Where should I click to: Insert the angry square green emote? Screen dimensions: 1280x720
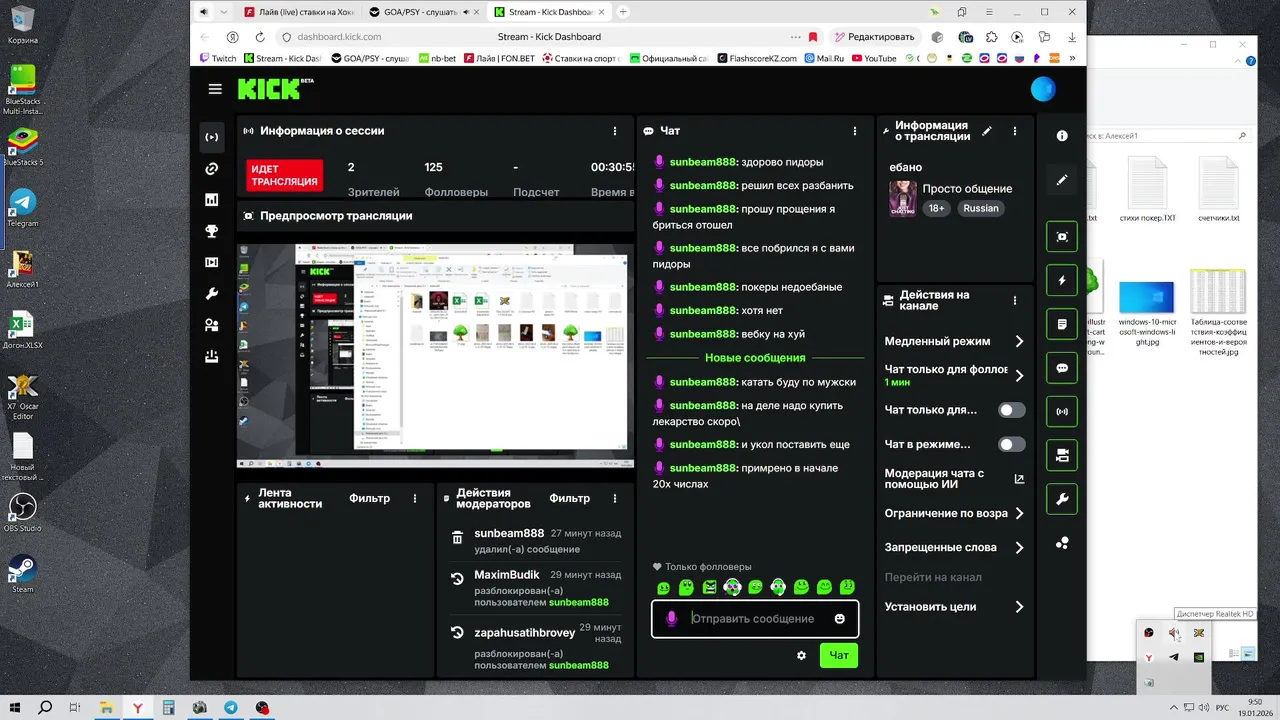(710, 587)
